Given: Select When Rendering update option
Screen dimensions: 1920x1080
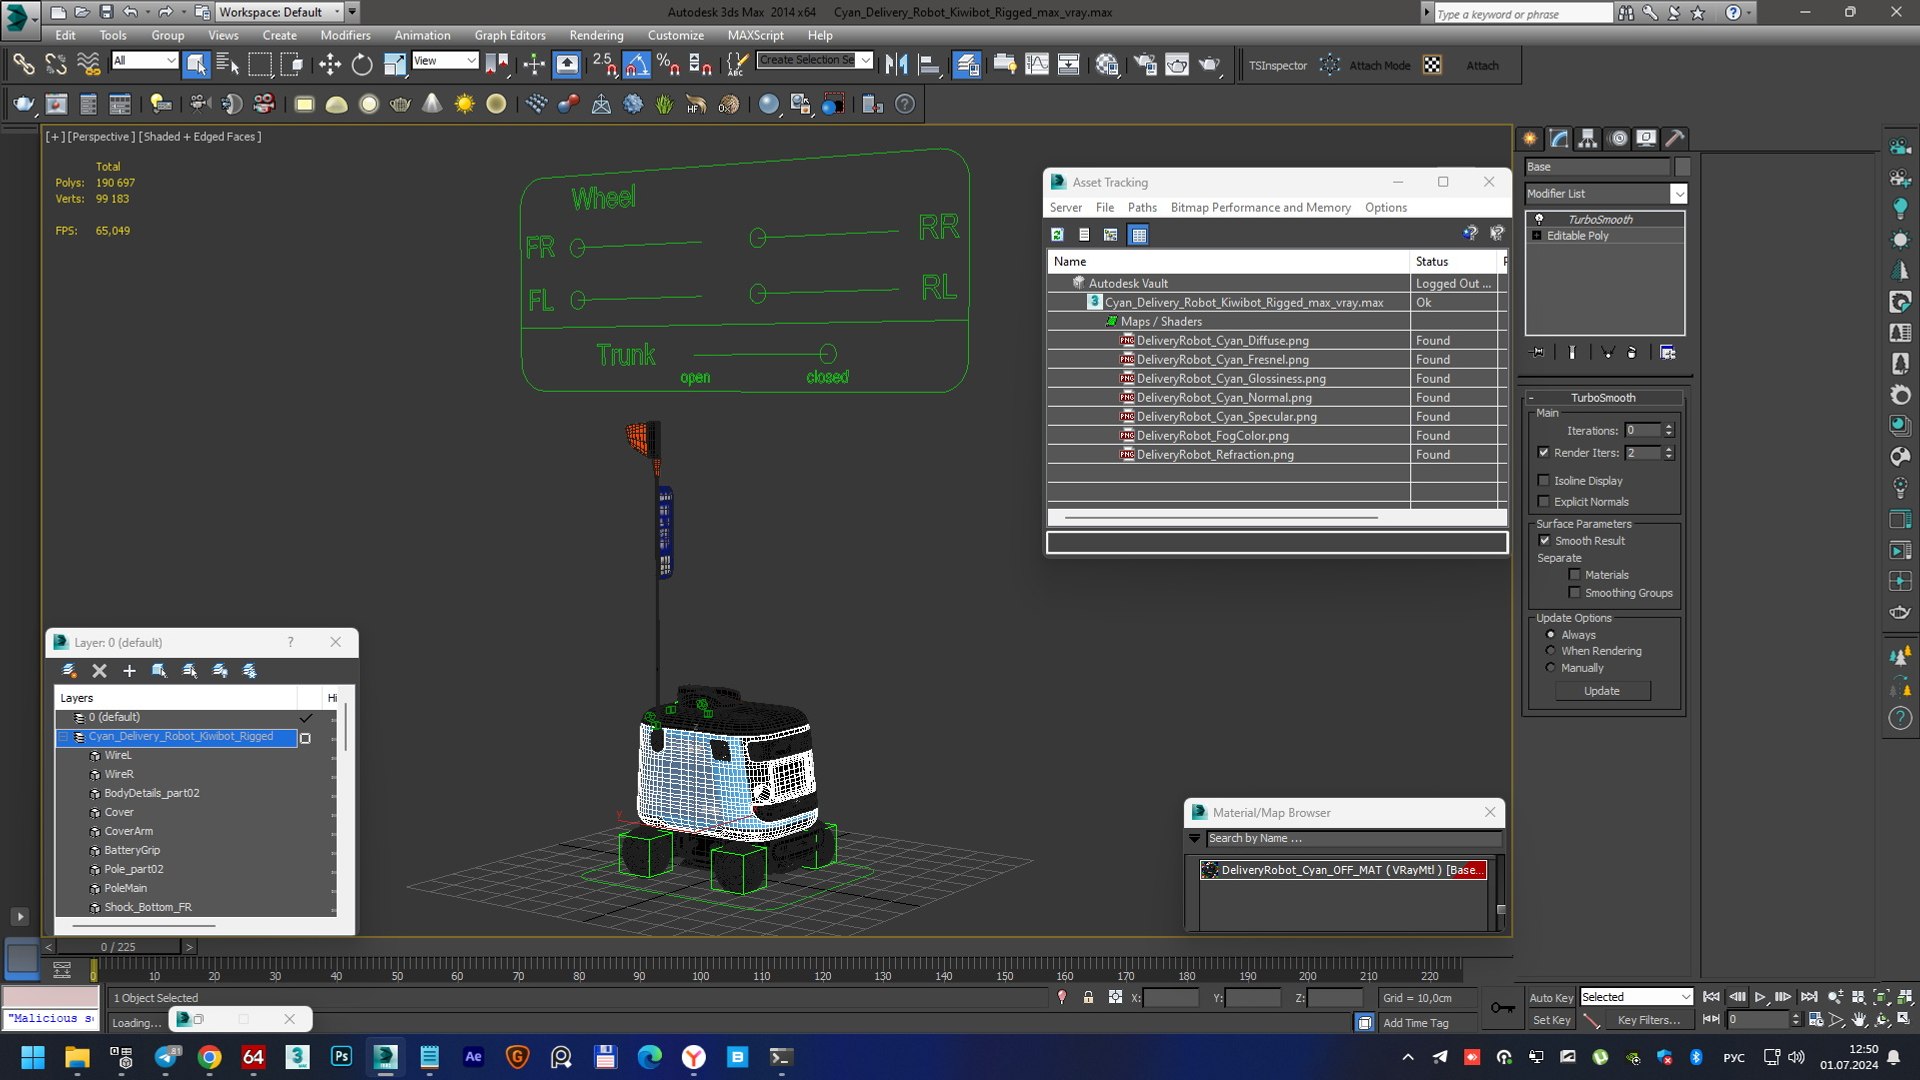Looking at the screenshot, I should (x=1551, y=651).
